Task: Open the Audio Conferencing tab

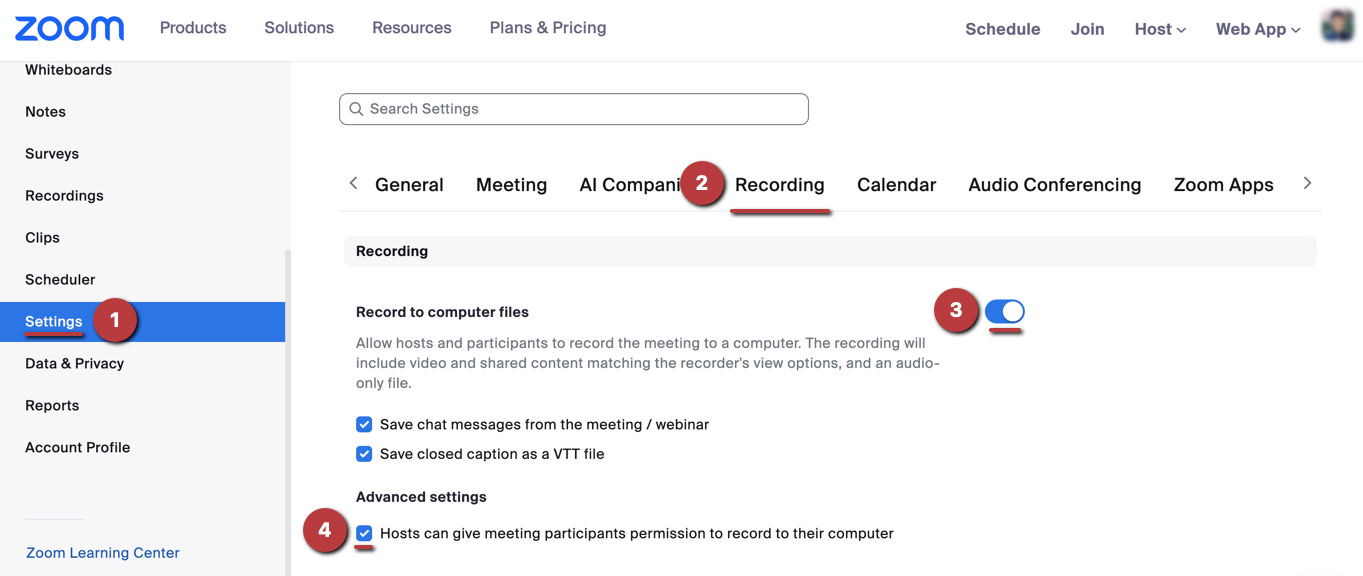Action: point(1054,184)
